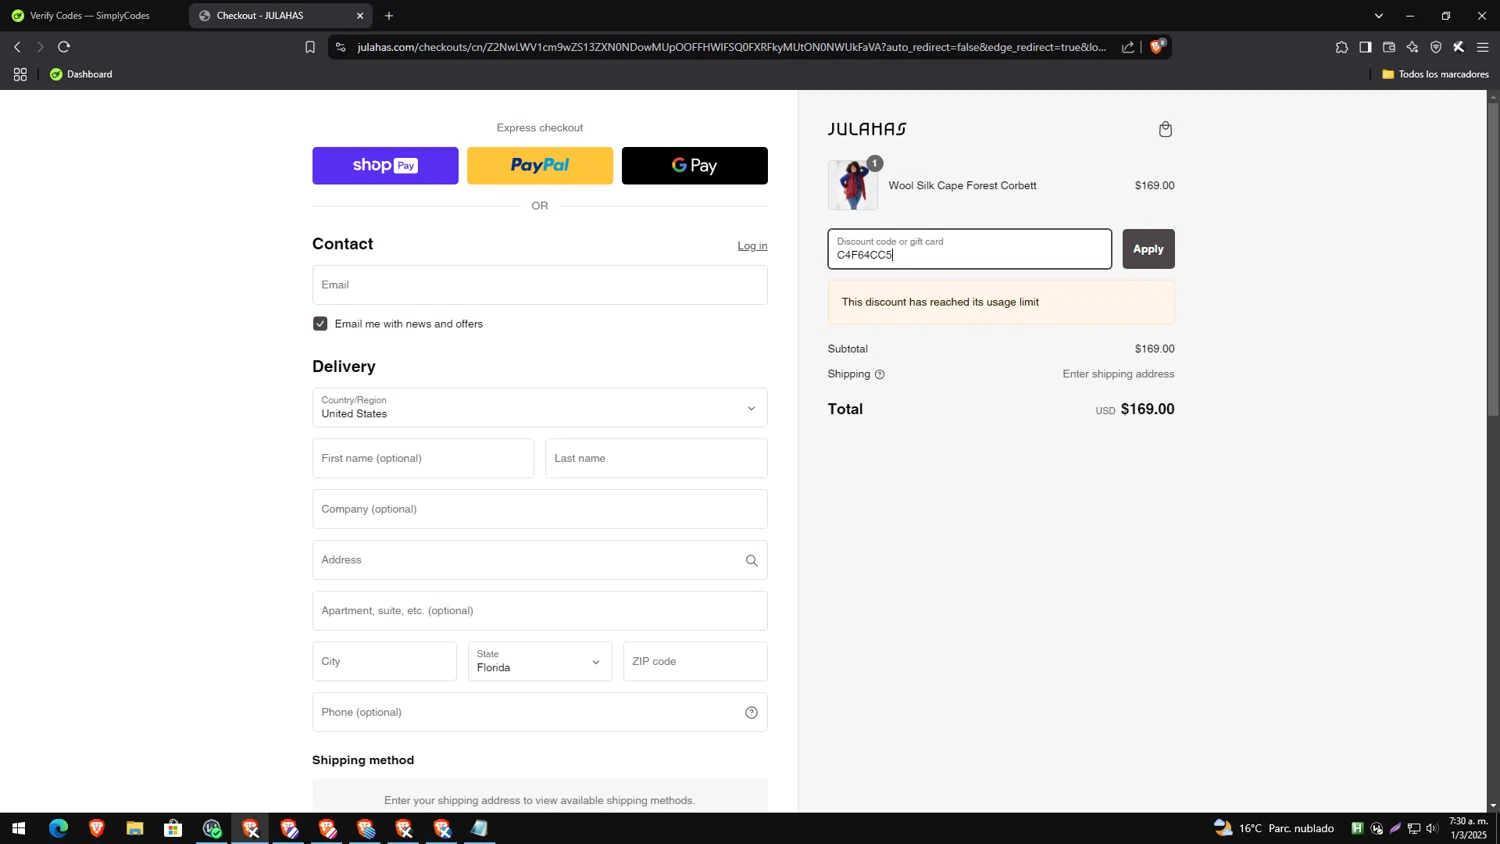Expand the State dropdown showing Florida
The height and width of the screenshot is (844, 1500).
pyautogui.click(x=540, y=662)
